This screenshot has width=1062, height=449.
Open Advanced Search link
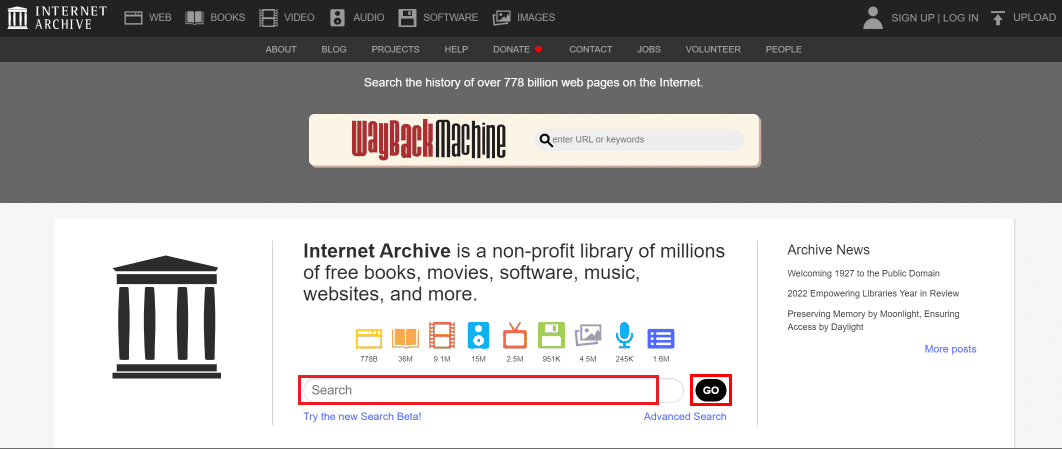pos(685,416)
